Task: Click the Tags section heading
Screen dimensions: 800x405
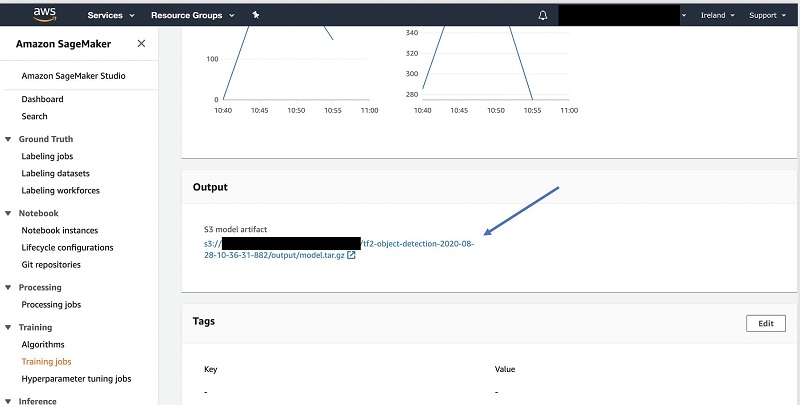Action: [x=204, y=321]
